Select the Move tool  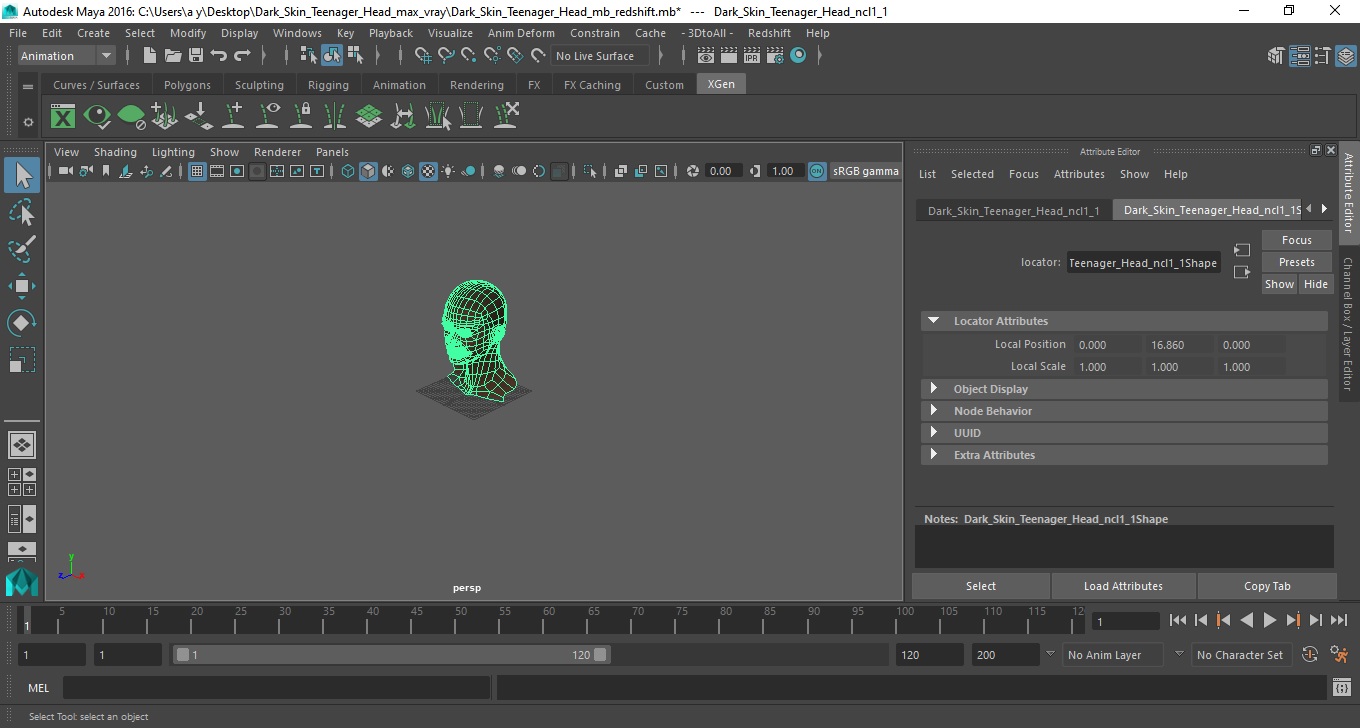22,286
